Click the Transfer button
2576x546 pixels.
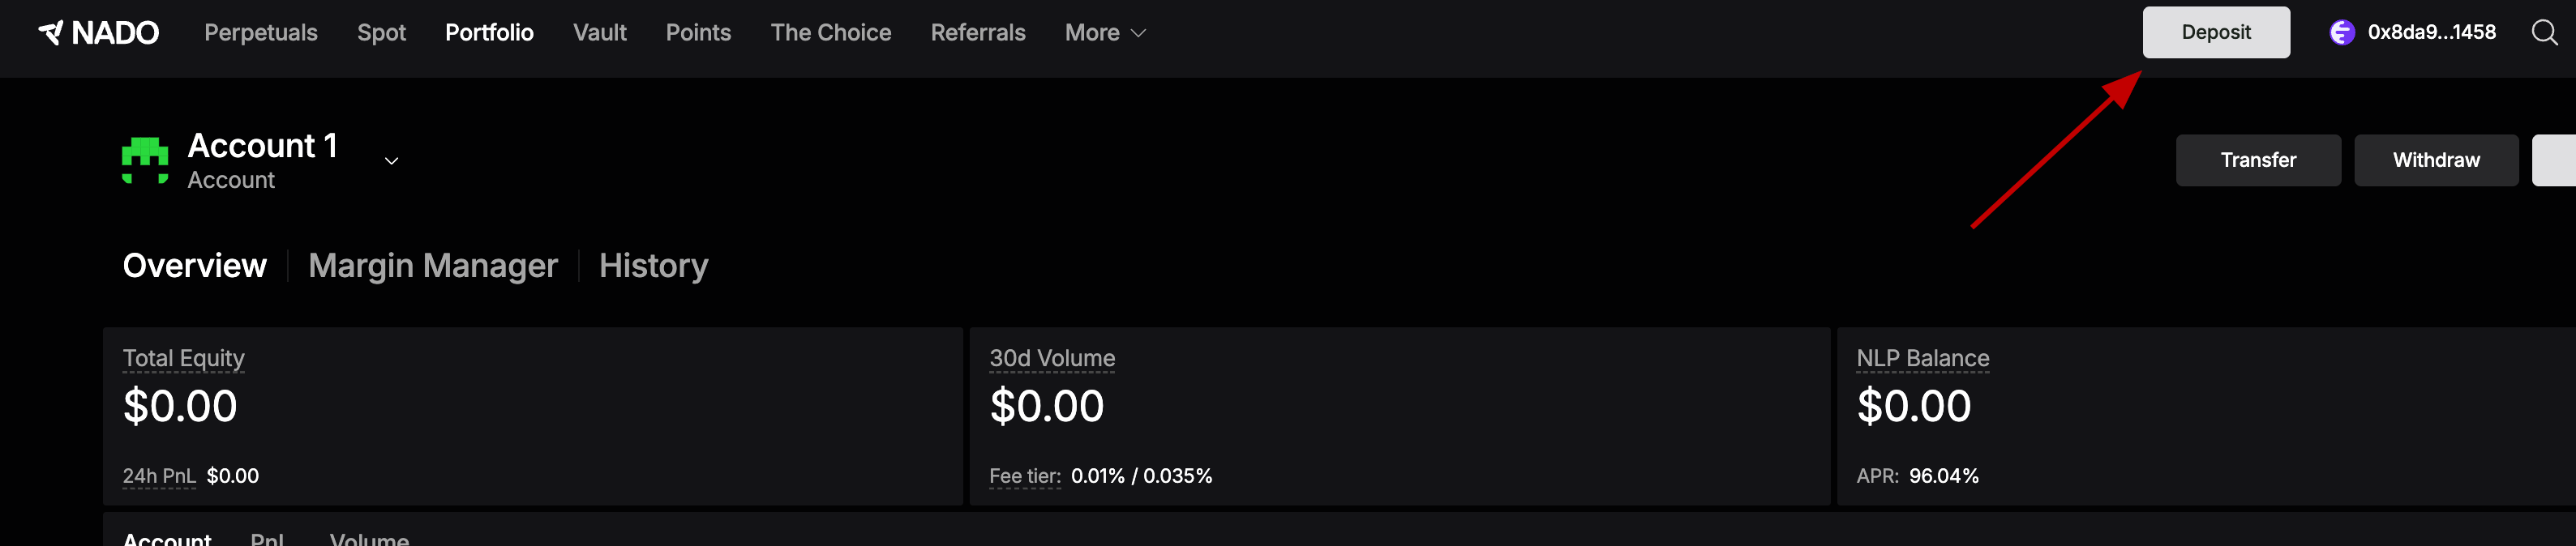pyautogui.click(x=2257, y=160)
